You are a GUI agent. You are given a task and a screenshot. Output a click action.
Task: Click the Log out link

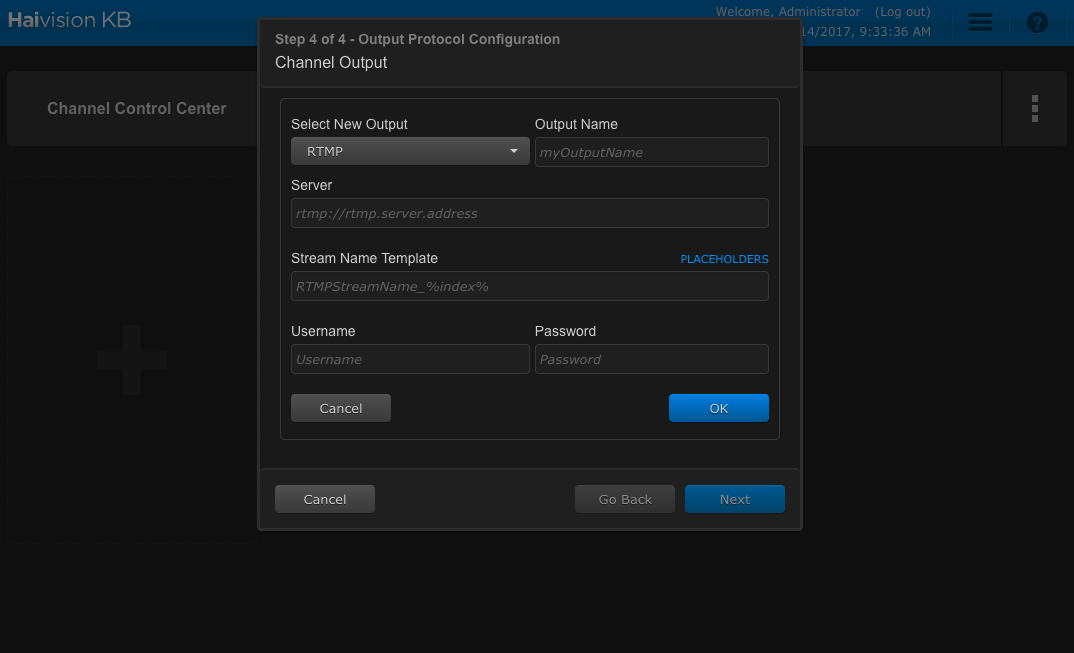pos(902,12)
